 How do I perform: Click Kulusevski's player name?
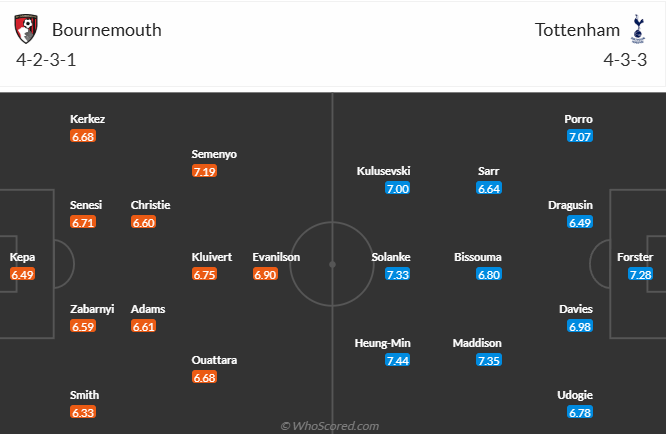383,171
